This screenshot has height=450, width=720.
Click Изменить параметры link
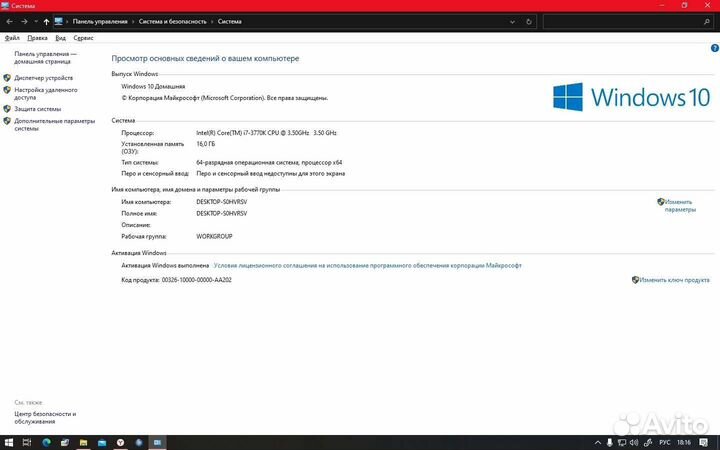[x=679, y=206]
